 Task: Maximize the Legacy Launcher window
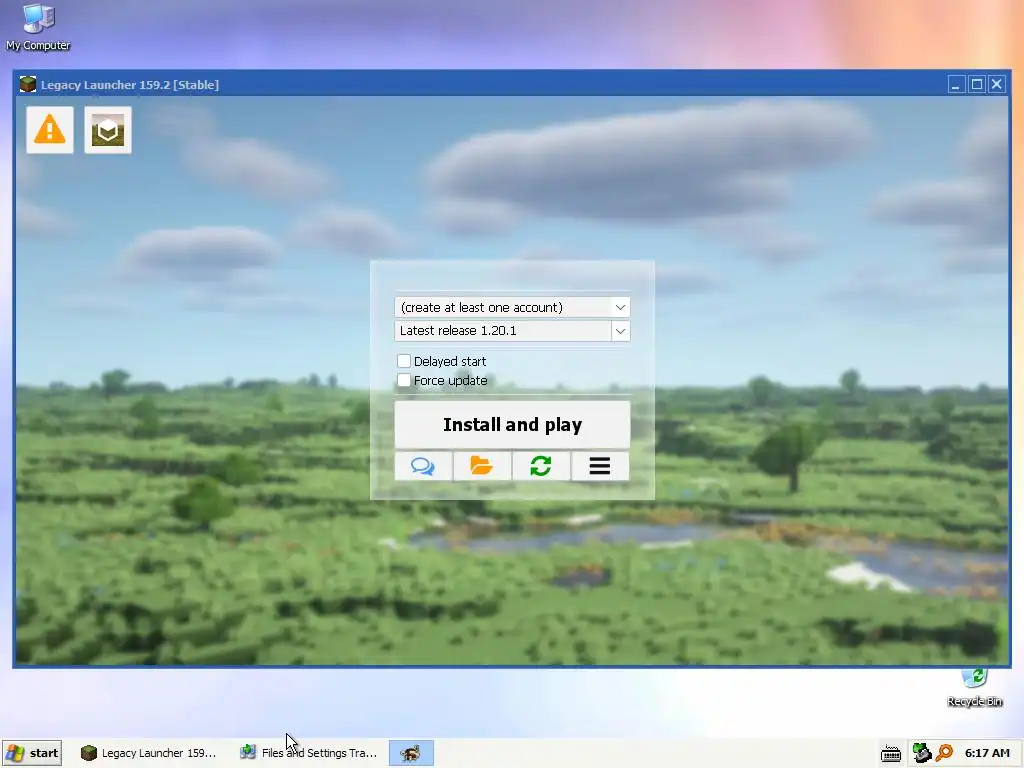[976, 84]
